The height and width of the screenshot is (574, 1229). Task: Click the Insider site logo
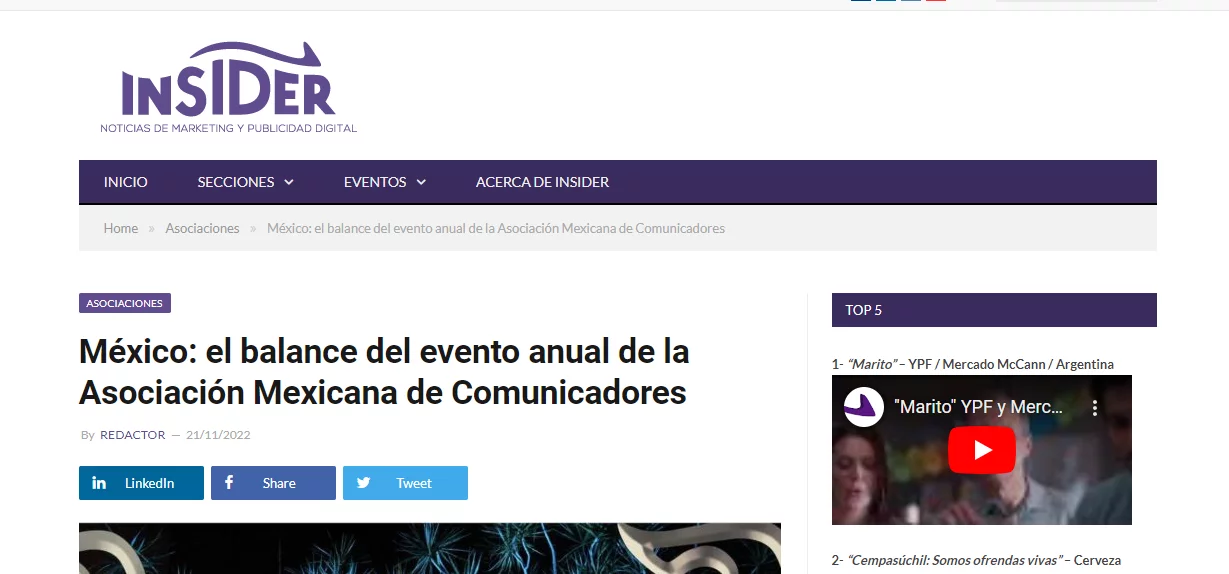pyautogui.click(x=228, y=88)
